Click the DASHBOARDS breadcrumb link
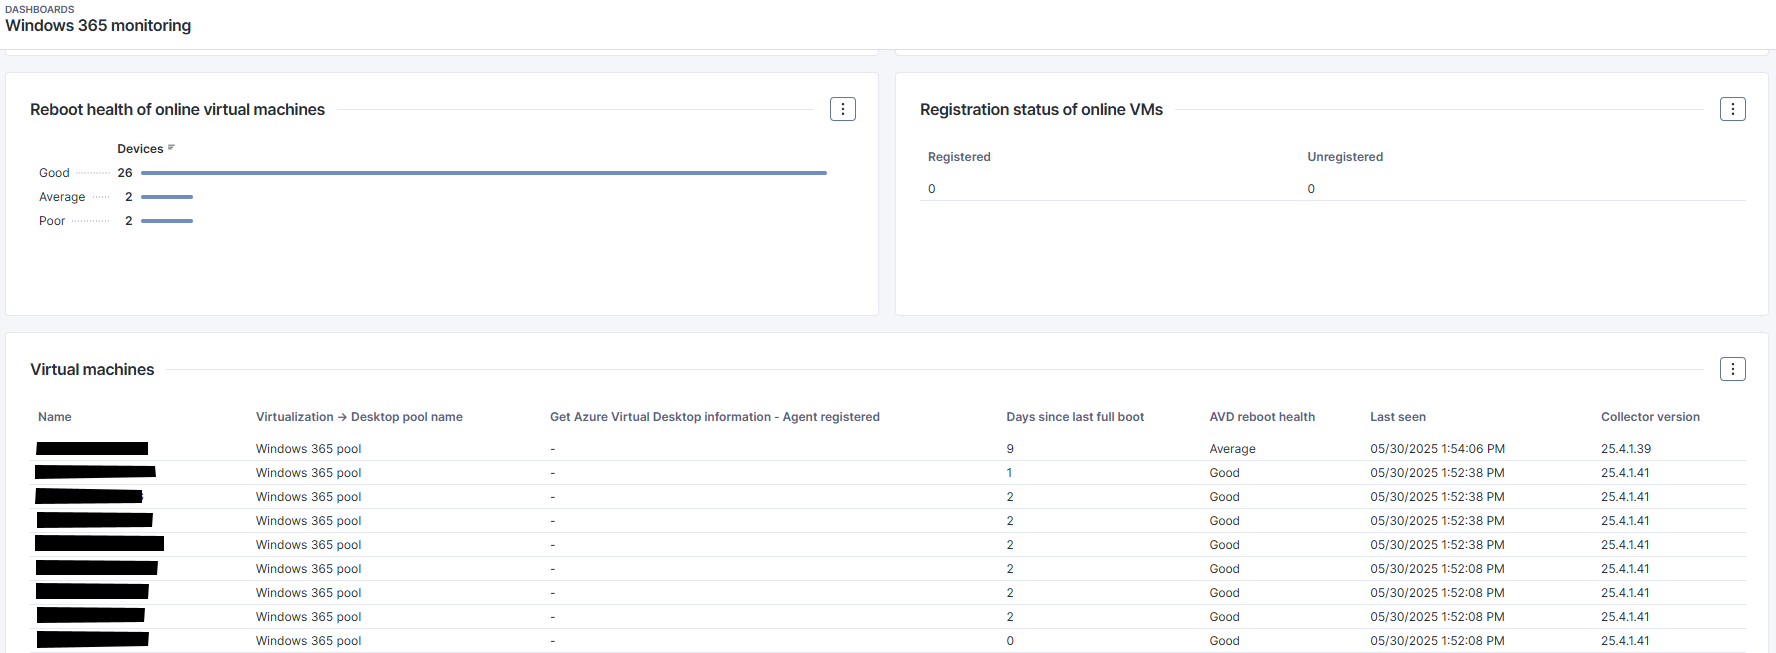 click(x=40, y=9)
